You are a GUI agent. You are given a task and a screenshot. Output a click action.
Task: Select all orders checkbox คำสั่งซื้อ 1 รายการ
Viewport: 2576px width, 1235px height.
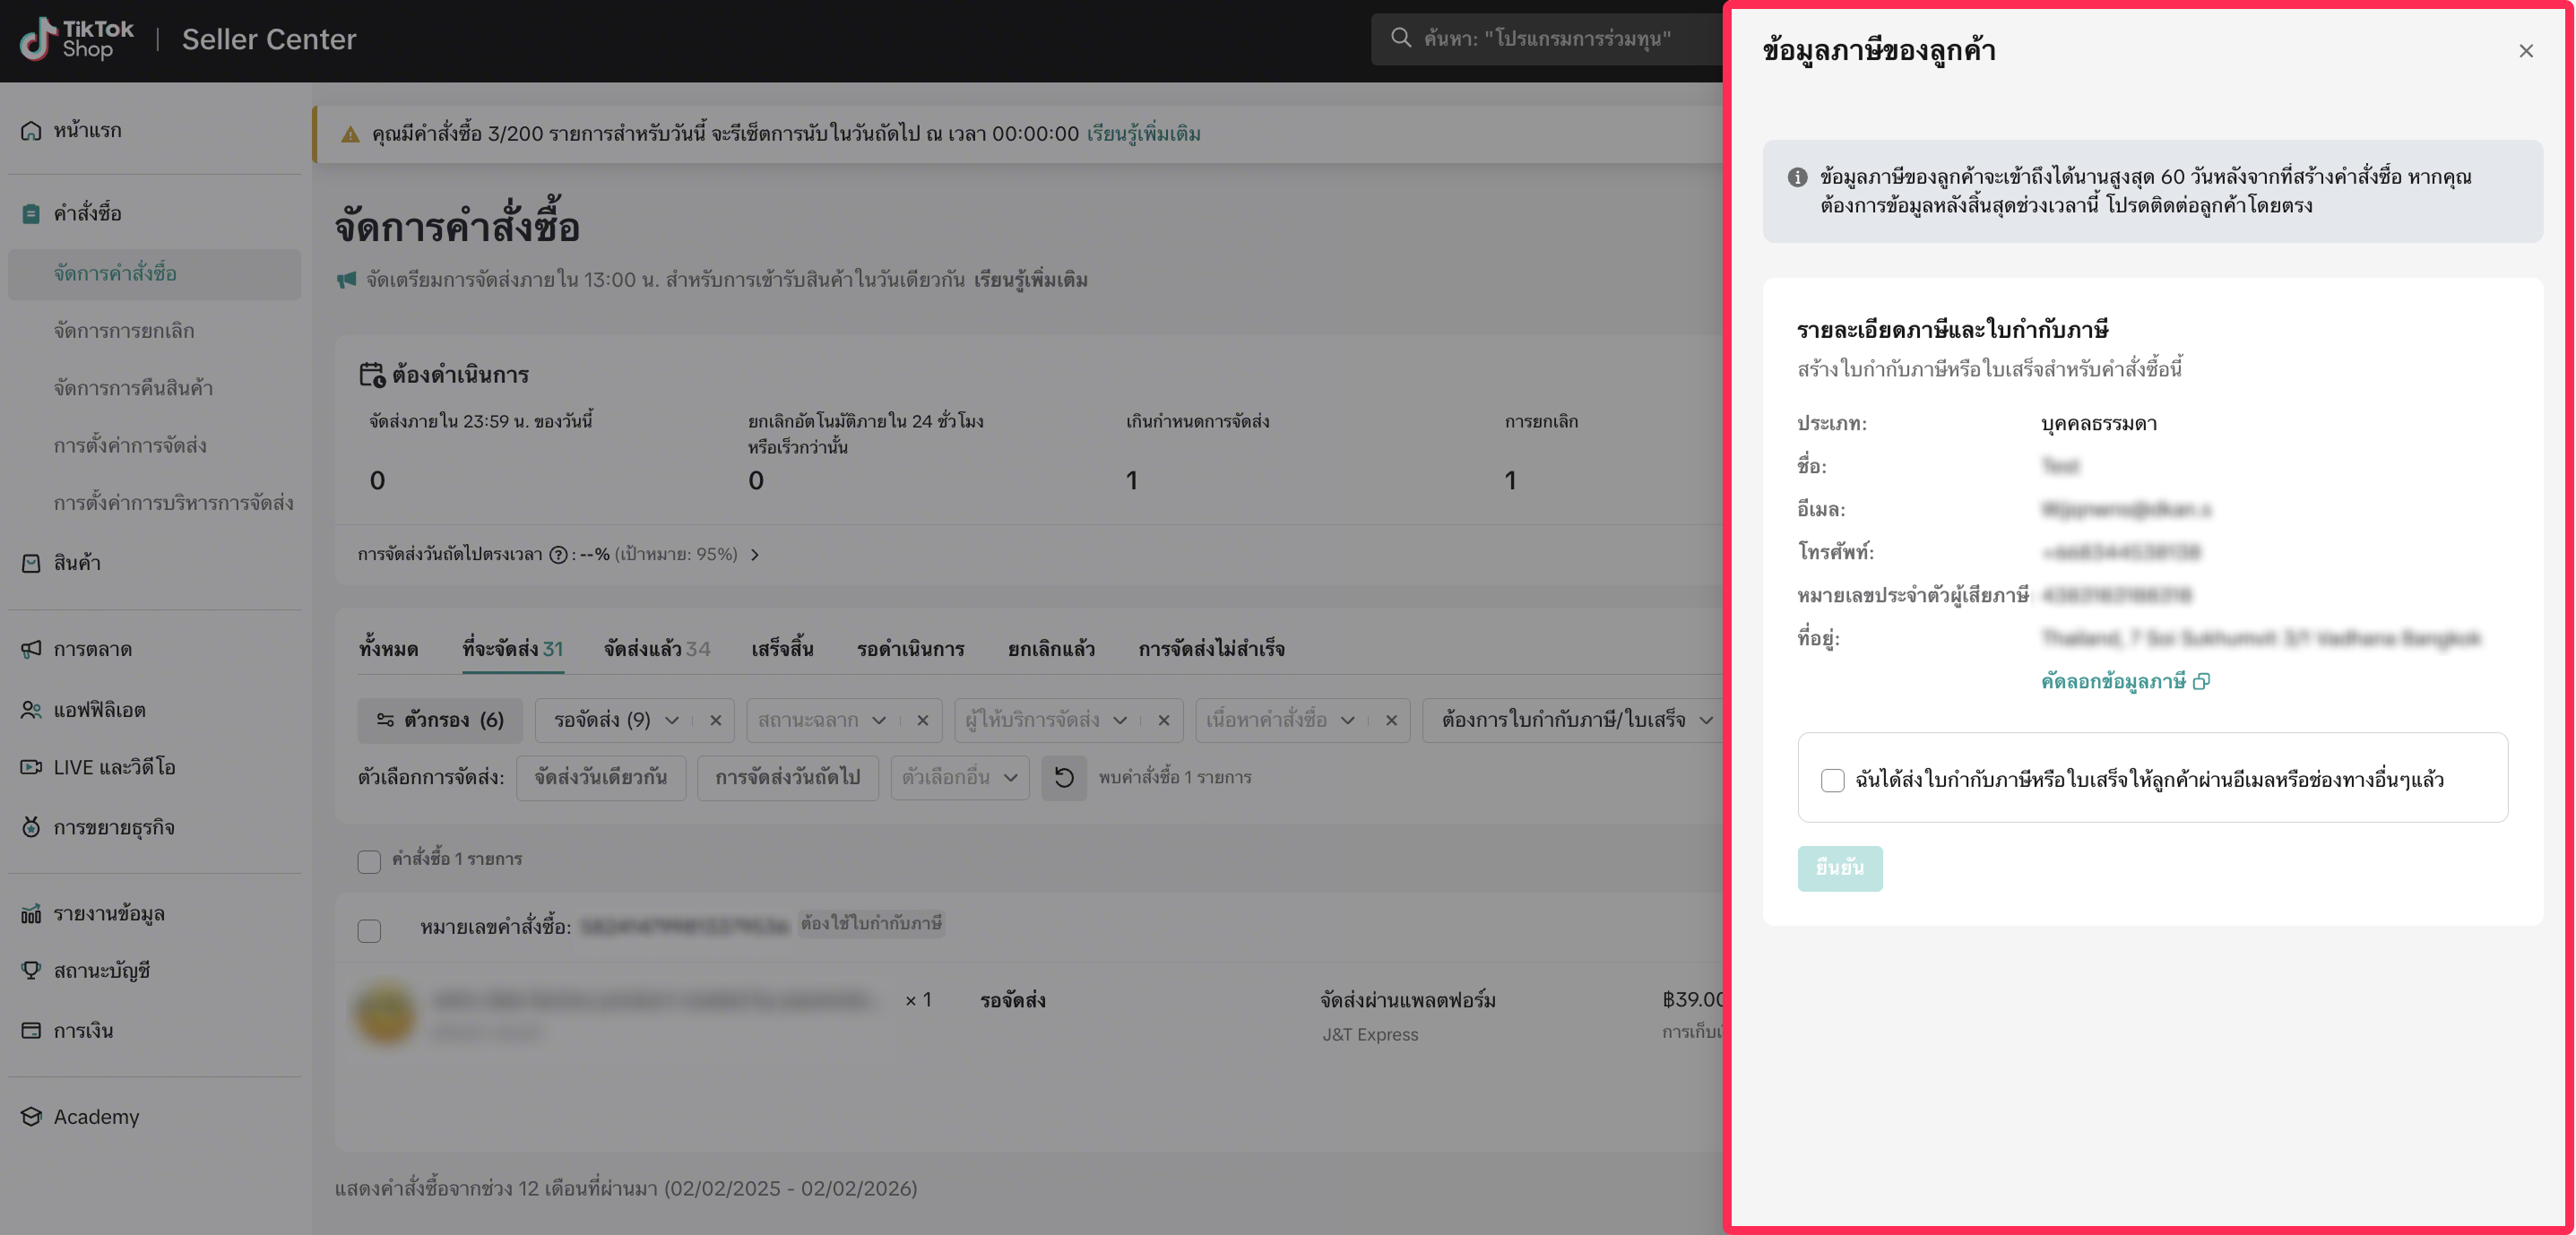tap(369, 861)
